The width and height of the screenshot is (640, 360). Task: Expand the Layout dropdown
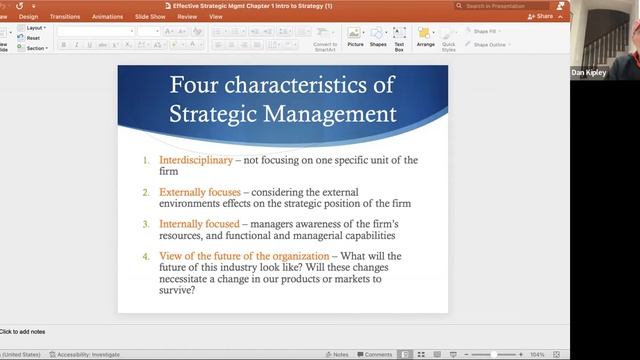click(33, 28)
